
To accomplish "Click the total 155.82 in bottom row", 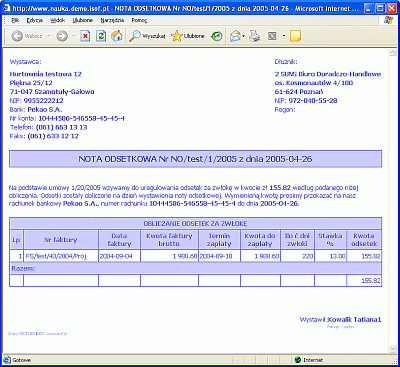I will (x=371, y=281).
